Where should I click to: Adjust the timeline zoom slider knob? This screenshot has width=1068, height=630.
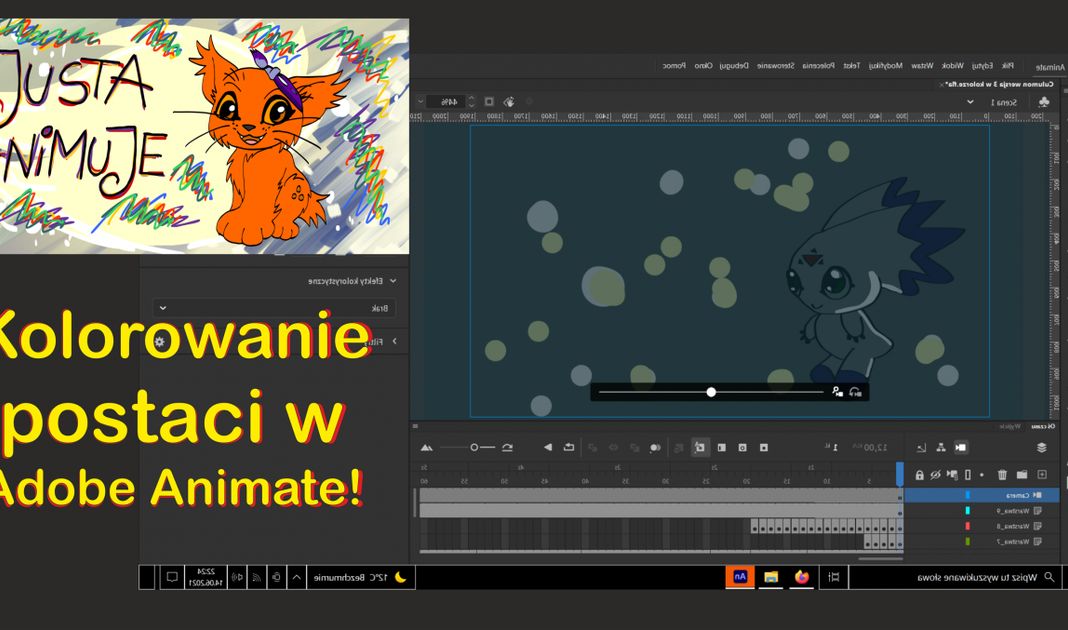(x=474, y=447)
